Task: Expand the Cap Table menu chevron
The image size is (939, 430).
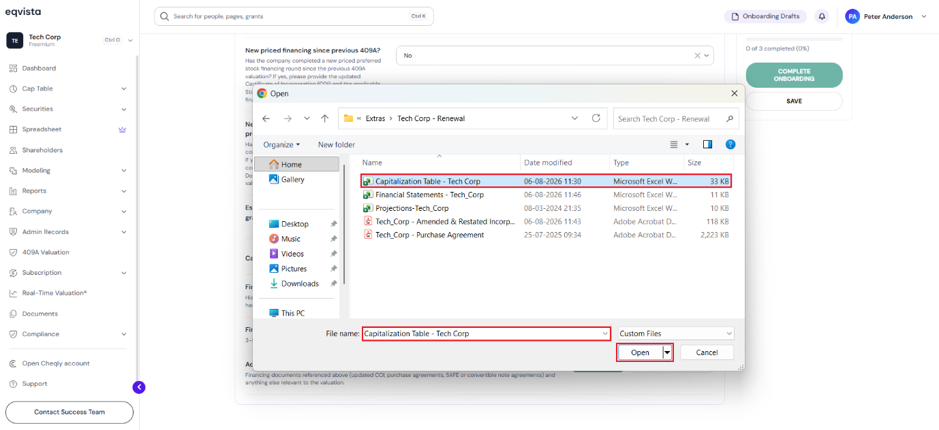Action: click(124, 89)
